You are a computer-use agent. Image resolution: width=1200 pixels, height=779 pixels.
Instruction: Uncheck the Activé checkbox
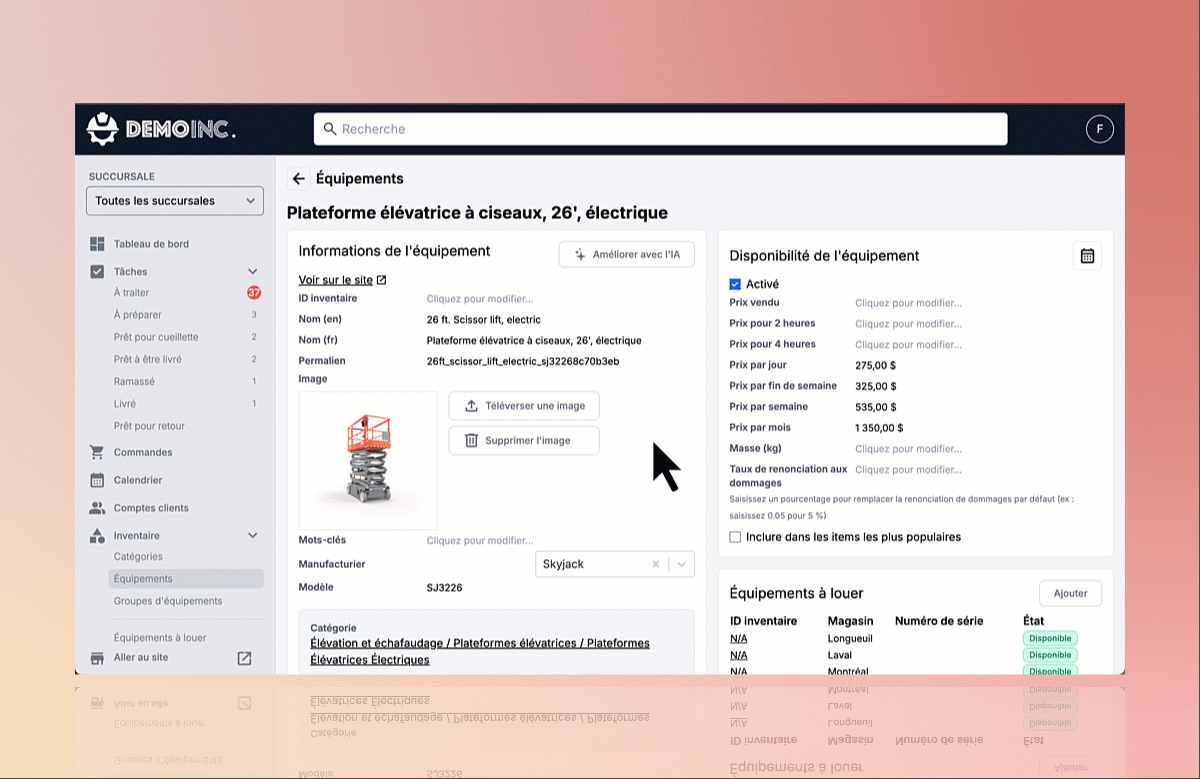click(736, 284)
